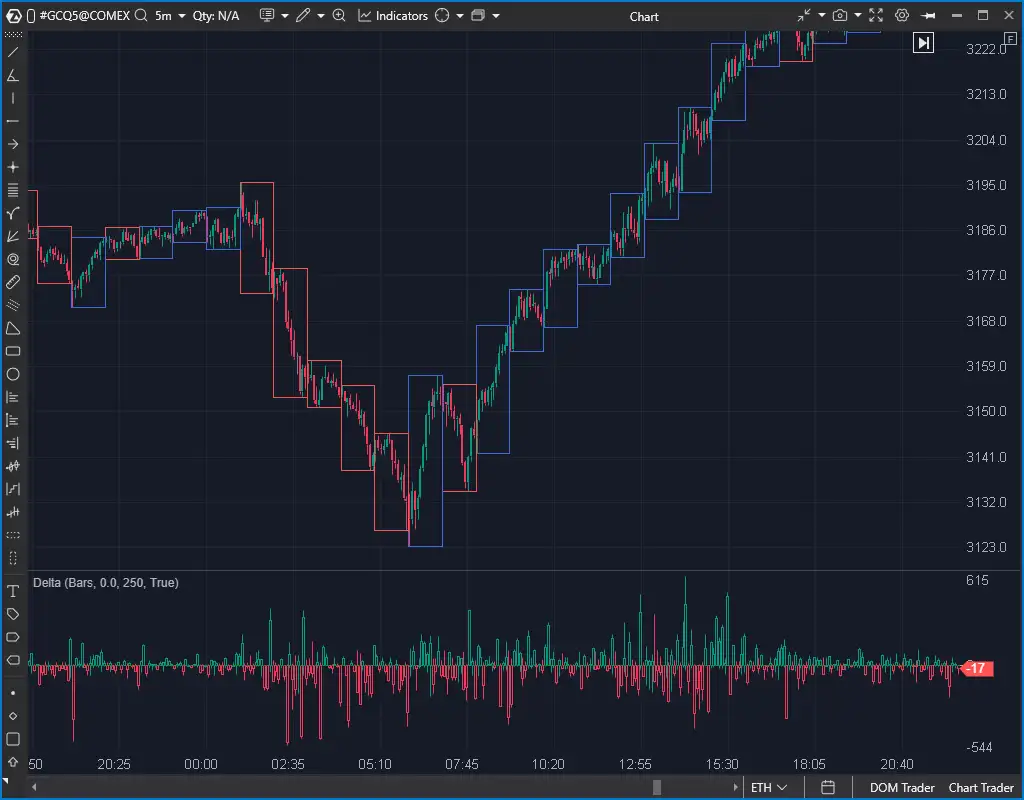Take a chart screenshot with camera icon
The width and height of the screenshot is (1024, 800).
(x=840, y=16)
